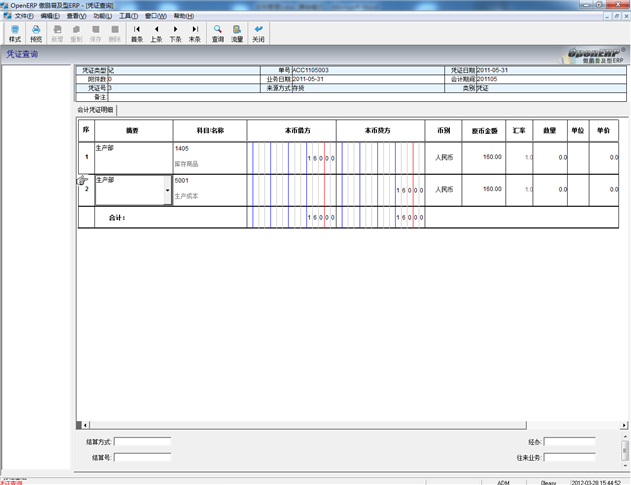631x485 pixels.
Task: Select the 1405 库存商品 account cell
Action: [x=209, y=156]
